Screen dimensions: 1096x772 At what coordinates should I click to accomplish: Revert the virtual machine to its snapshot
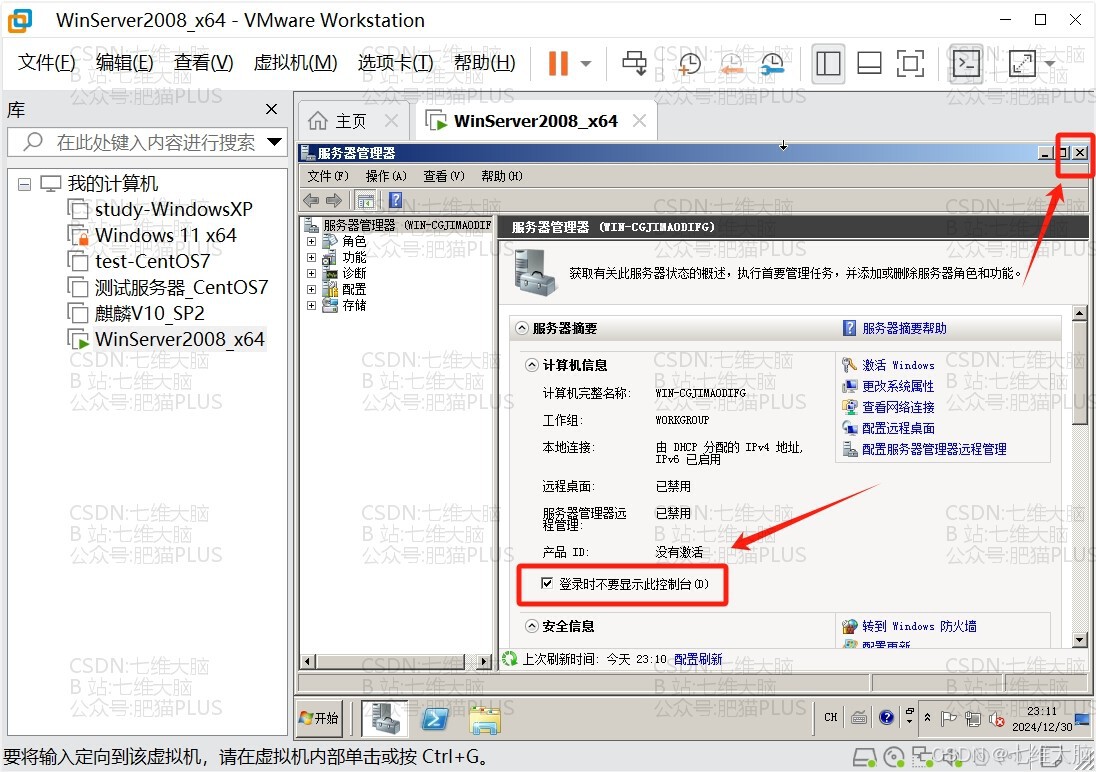(x=731, y=64)
